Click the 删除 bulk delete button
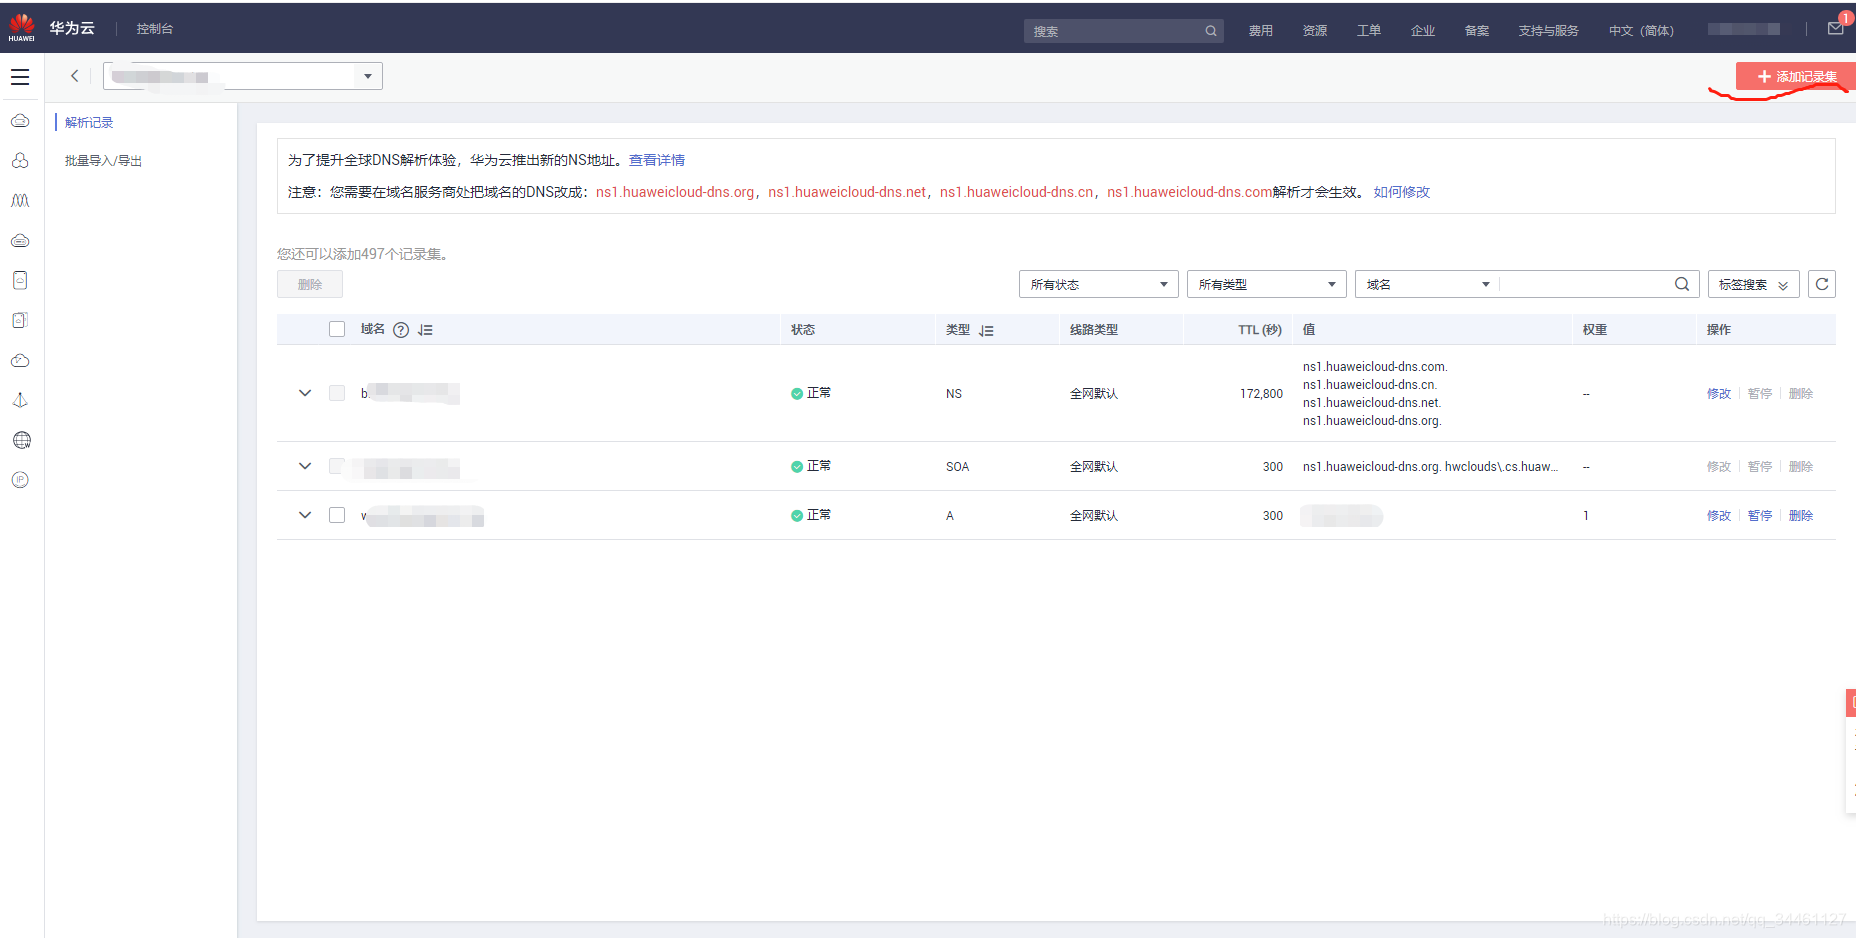Viewport: 1856px width, 938px height. click(x=310, y=284)
